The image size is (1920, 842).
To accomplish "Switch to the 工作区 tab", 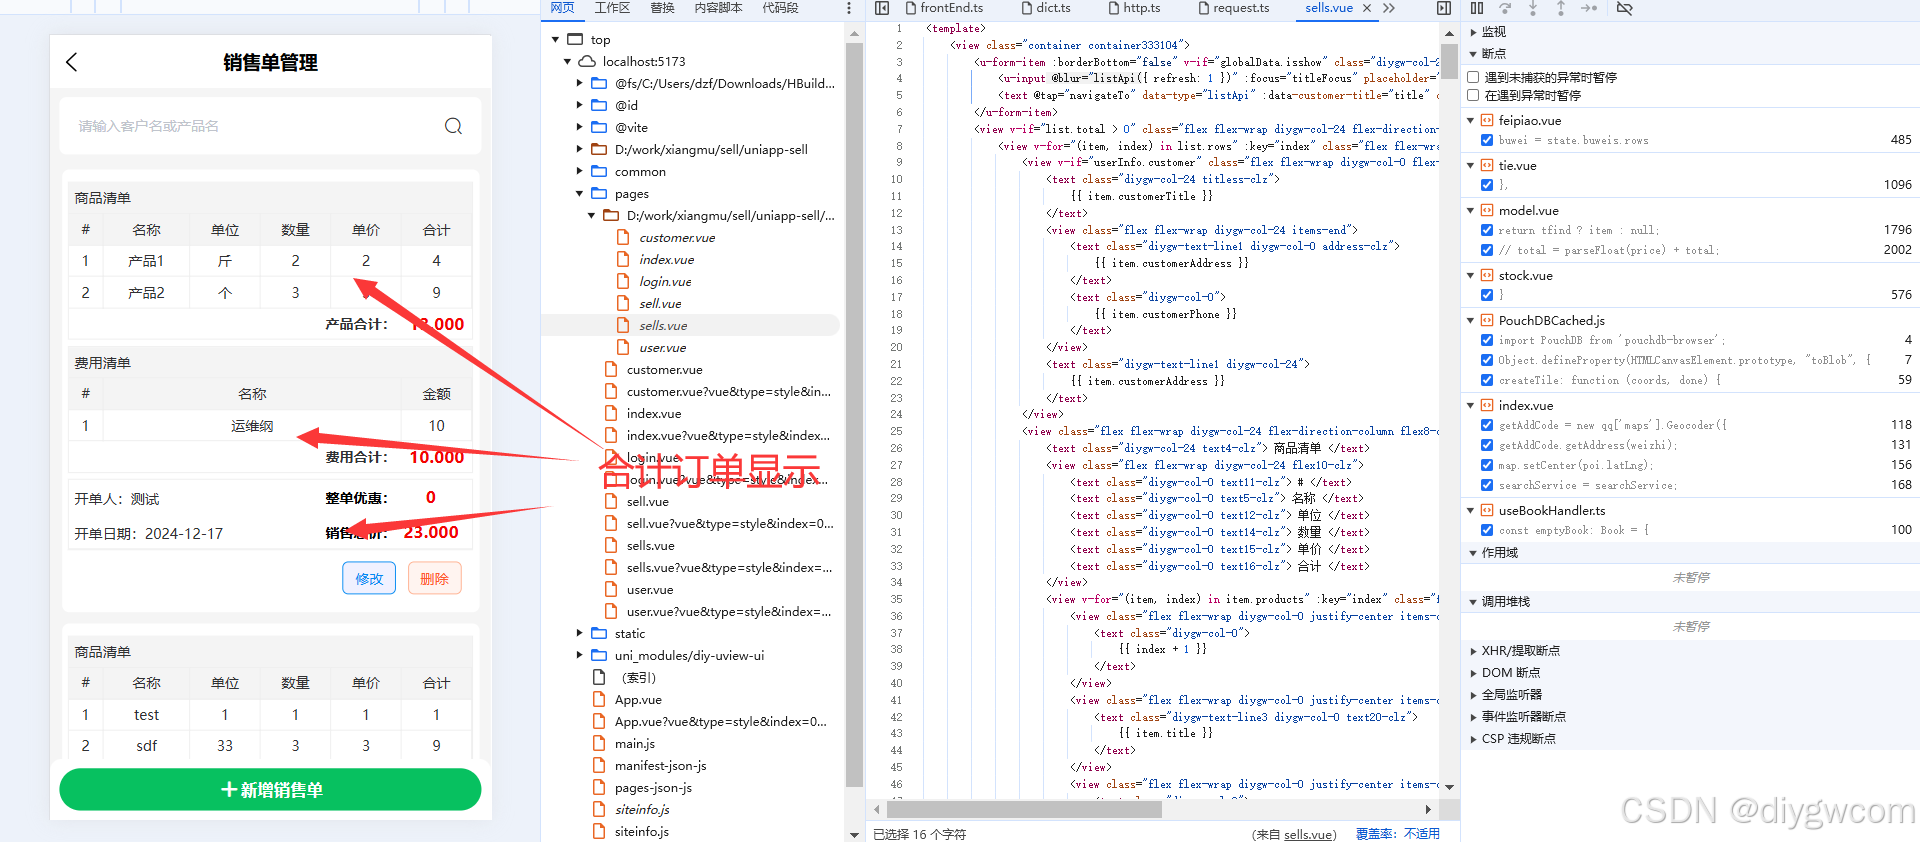I will (x=612, y=8).
